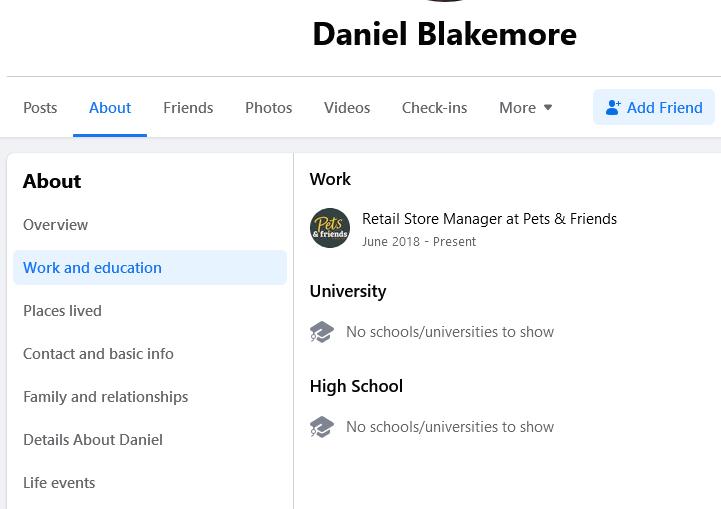This screenshot has height=509, width=721.
Task: Show Contact and basic info
Action: click(99, 354)
